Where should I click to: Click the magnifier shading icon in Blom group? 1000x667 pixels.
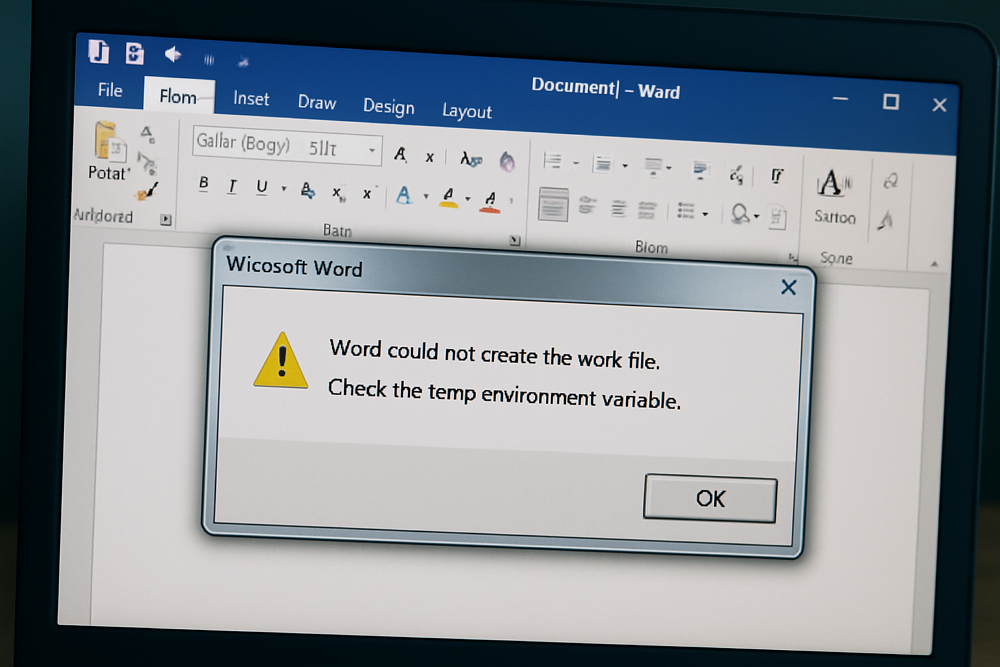point(741,214)
